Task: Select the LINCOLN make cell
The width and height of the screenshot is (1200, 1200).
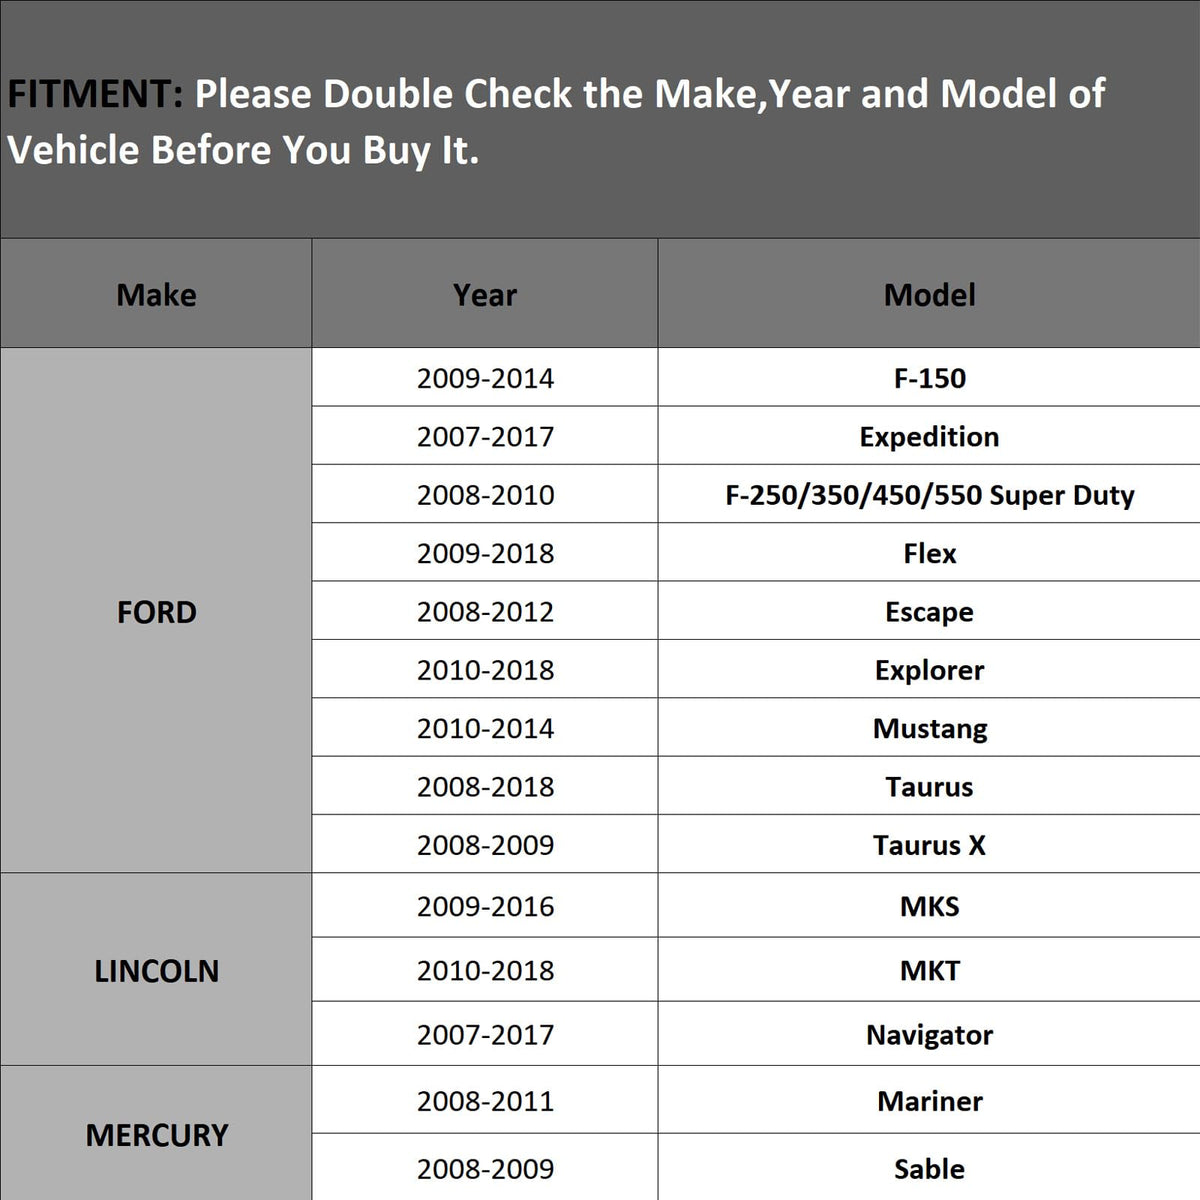Action: [x=156, y=970]
